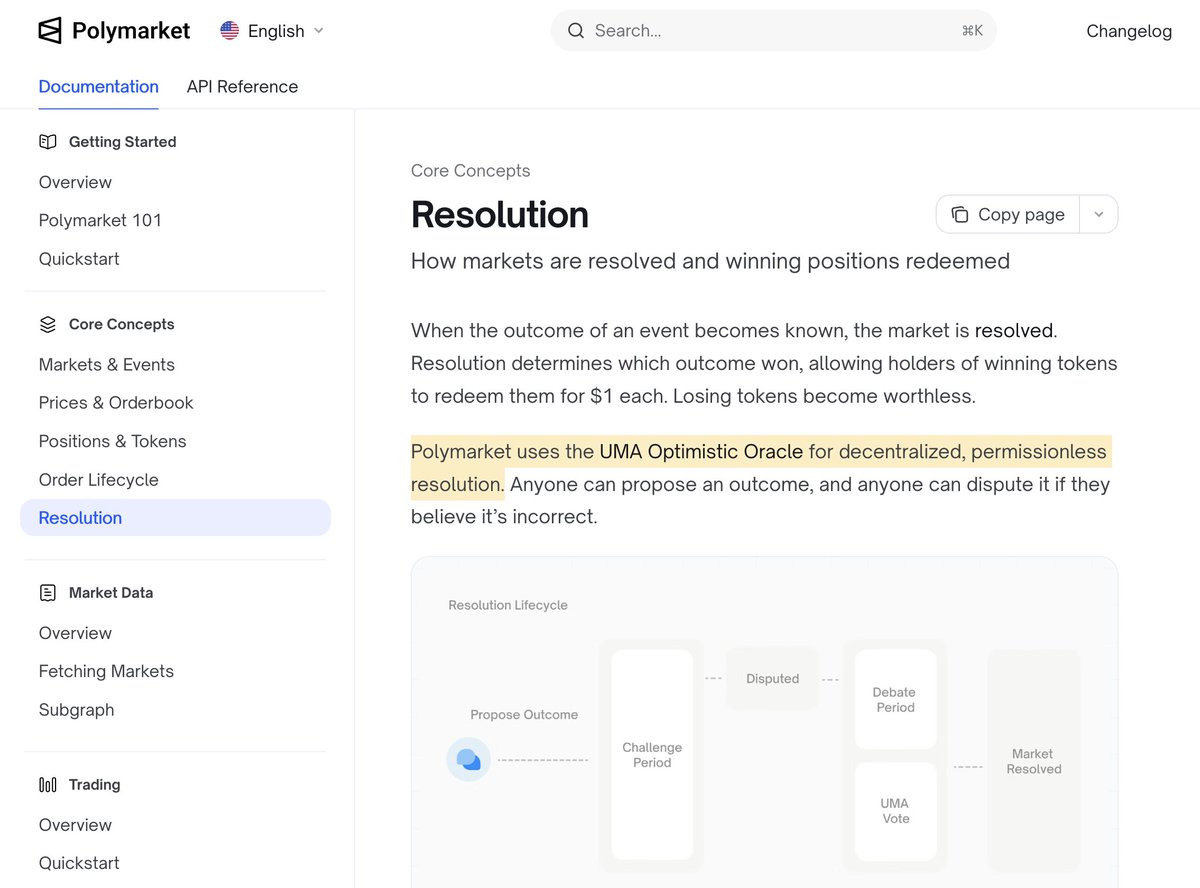Open Overview under Trading
1200x888 pixels.
point(75,825)
